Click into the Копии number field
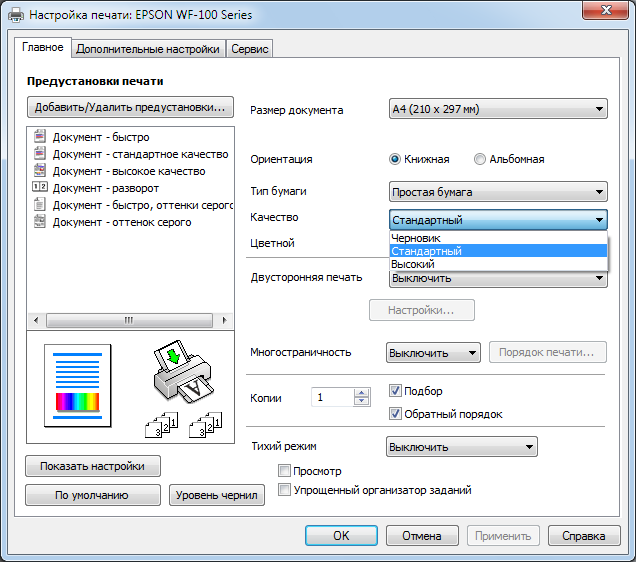Image resolution: width=636 pixels, height=562 pixels. [333, 397]
